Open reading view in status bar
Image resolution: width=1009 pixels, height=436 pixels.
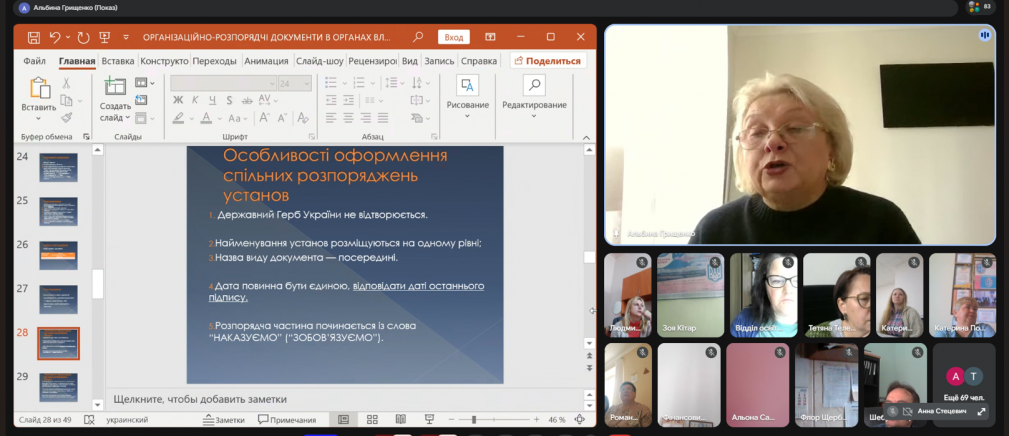click(x=398, y=420)
